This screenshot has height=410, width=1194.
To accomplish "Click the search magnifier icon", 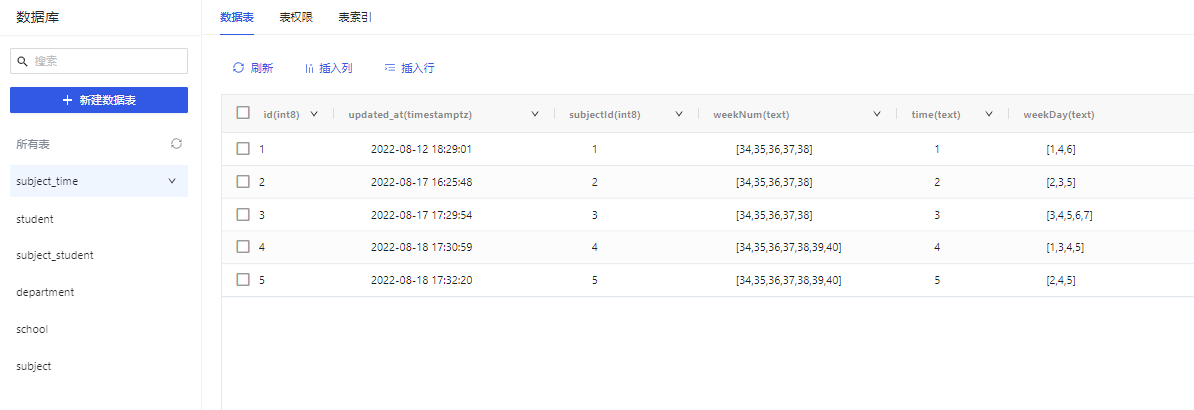I will [x=23, y=61].
